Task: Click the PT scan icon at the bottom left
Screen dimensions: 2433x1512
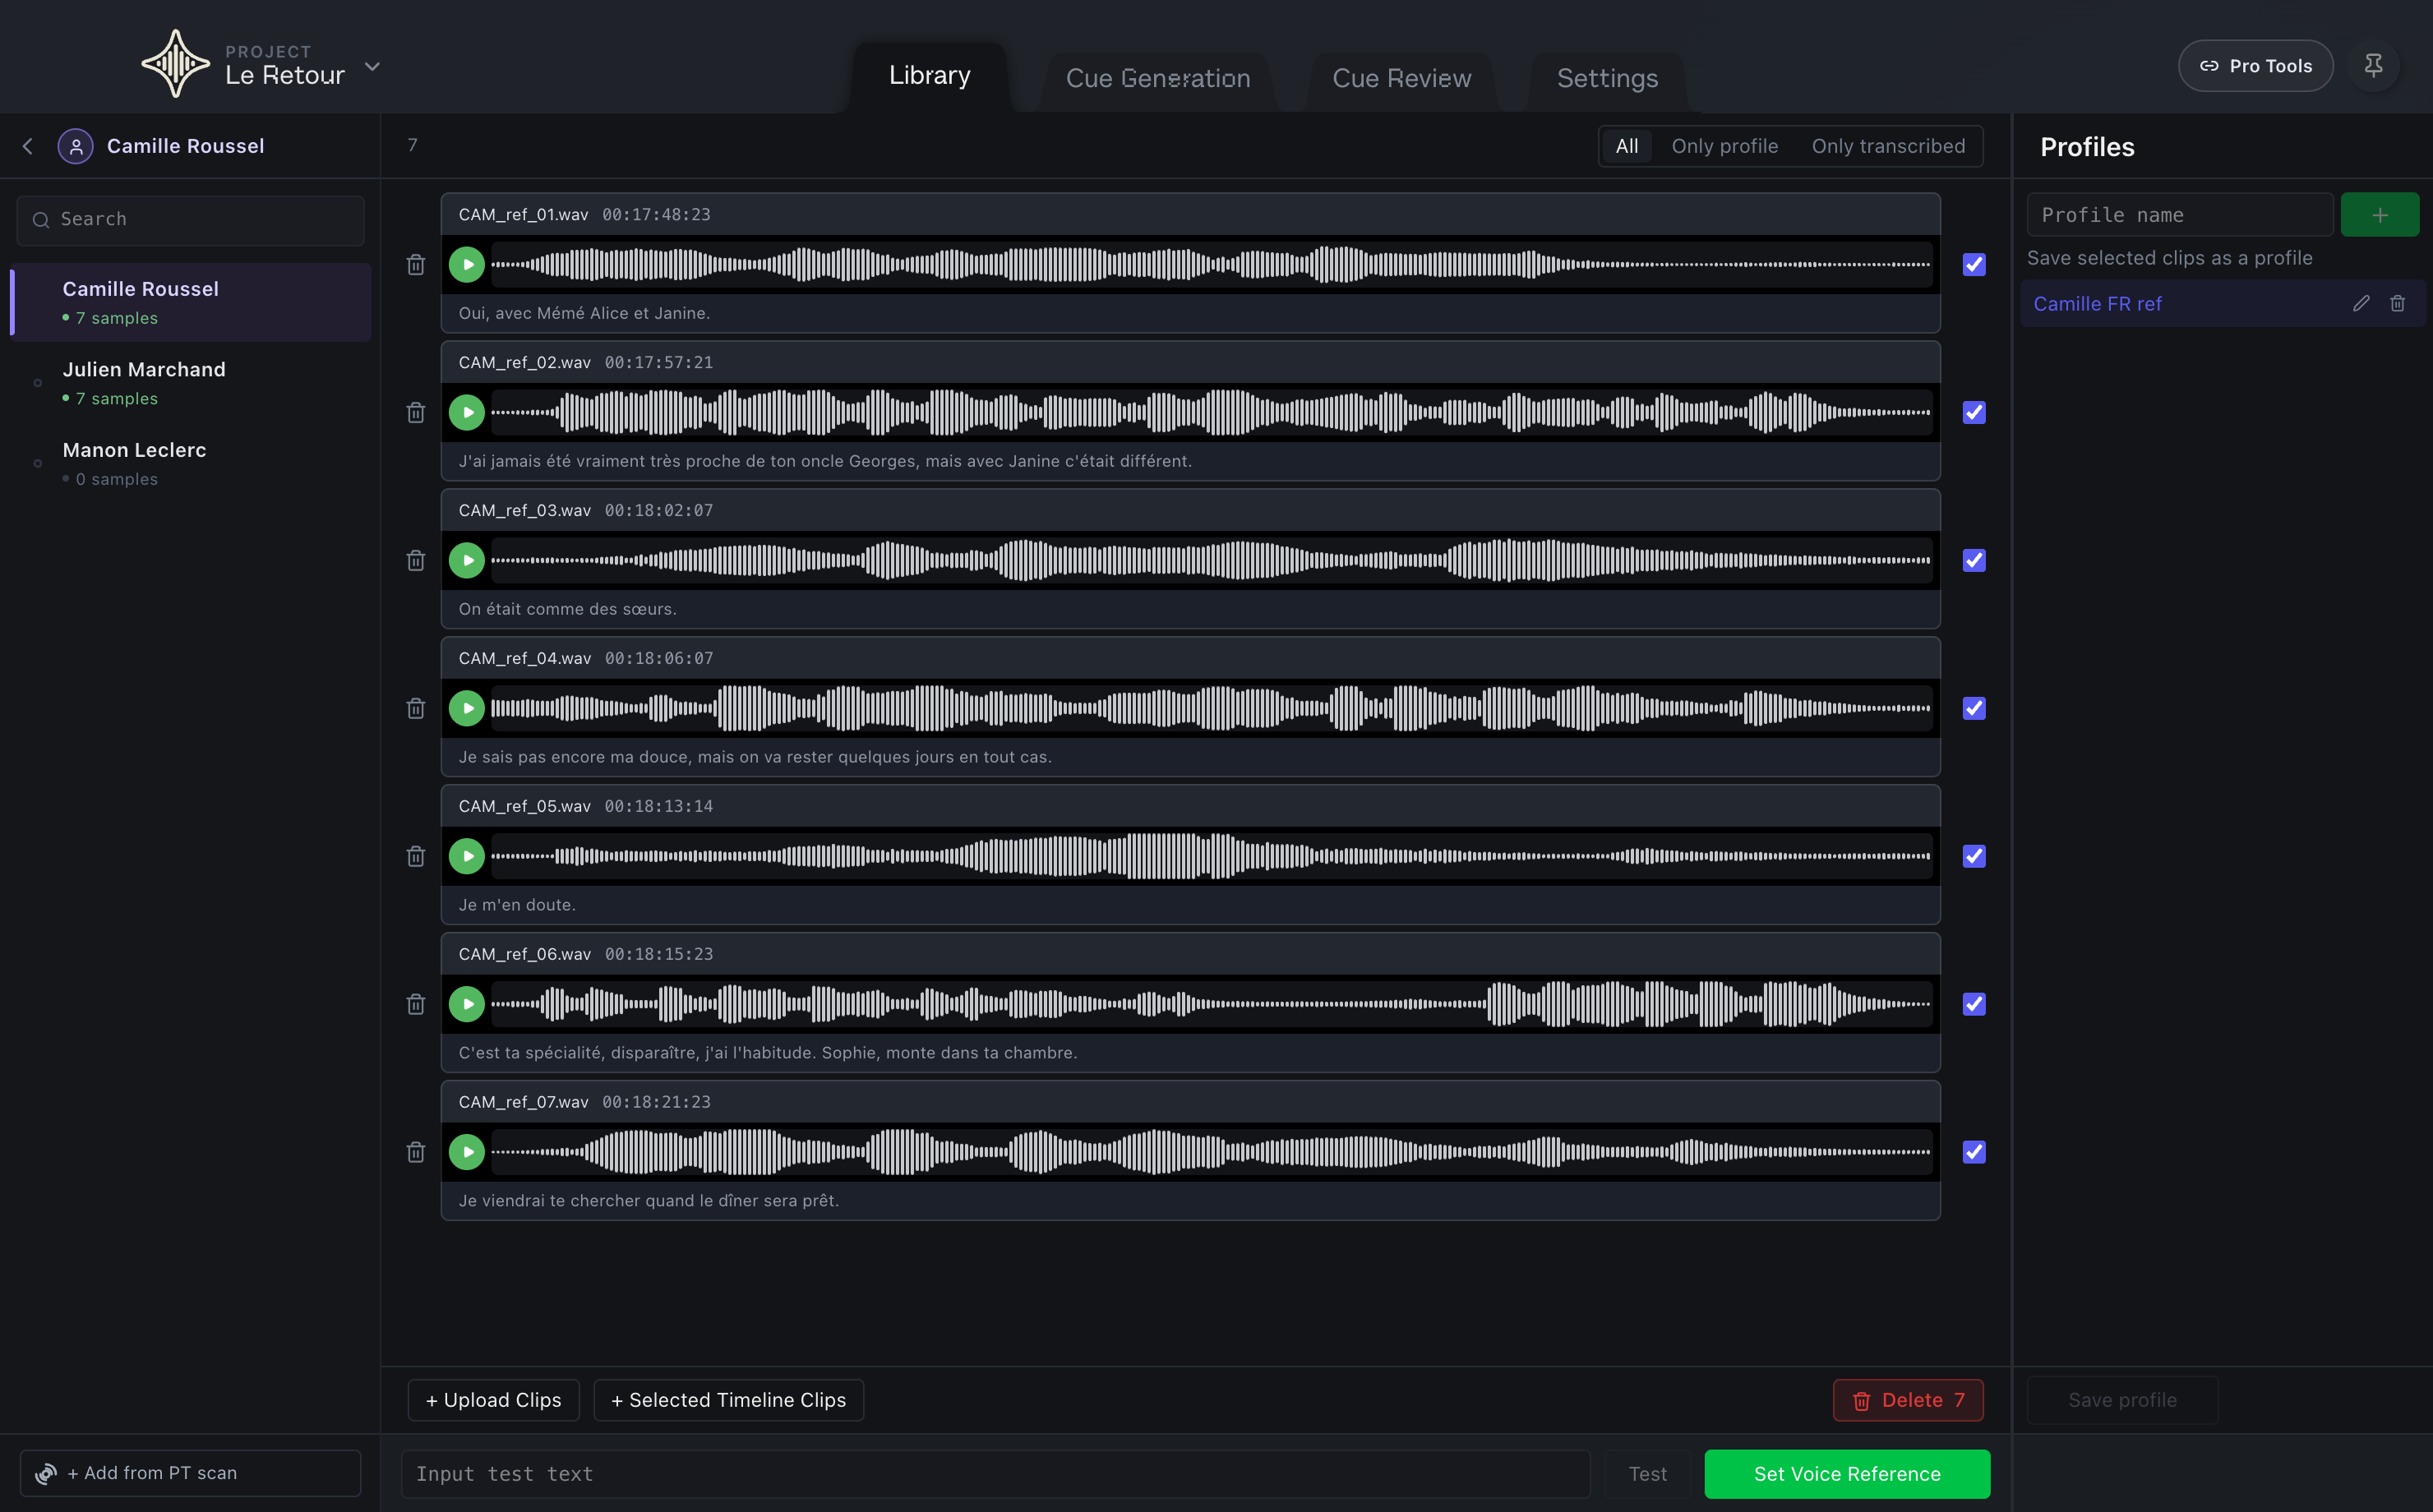Action: point(46,1474)
